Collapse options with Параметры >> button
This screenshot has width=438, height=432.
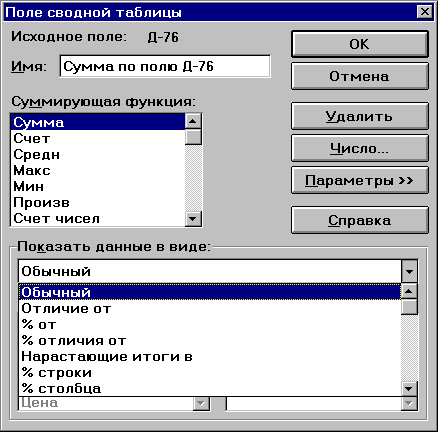point(360,180)
